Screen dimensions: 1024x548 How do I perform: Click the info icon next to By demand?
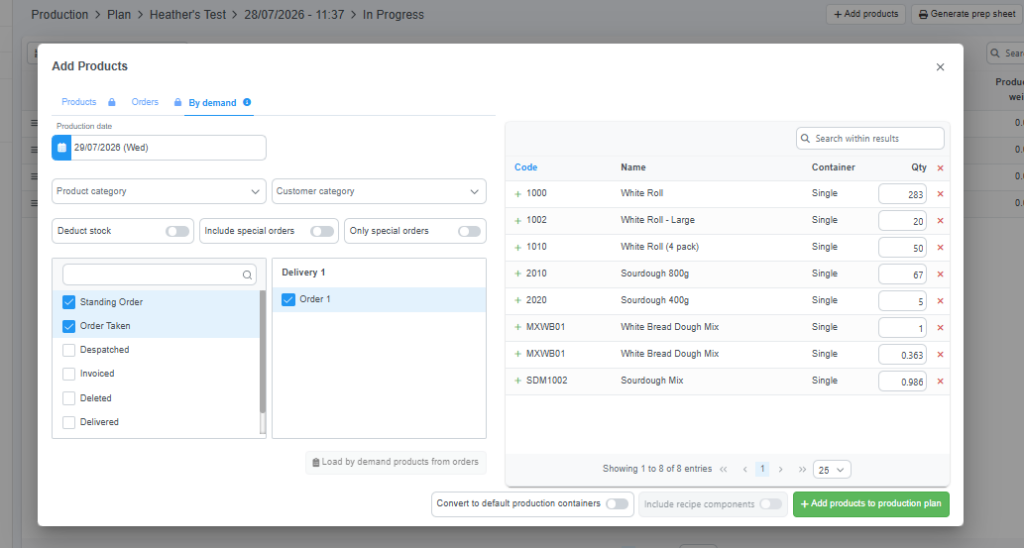click(x=247, y=102)
